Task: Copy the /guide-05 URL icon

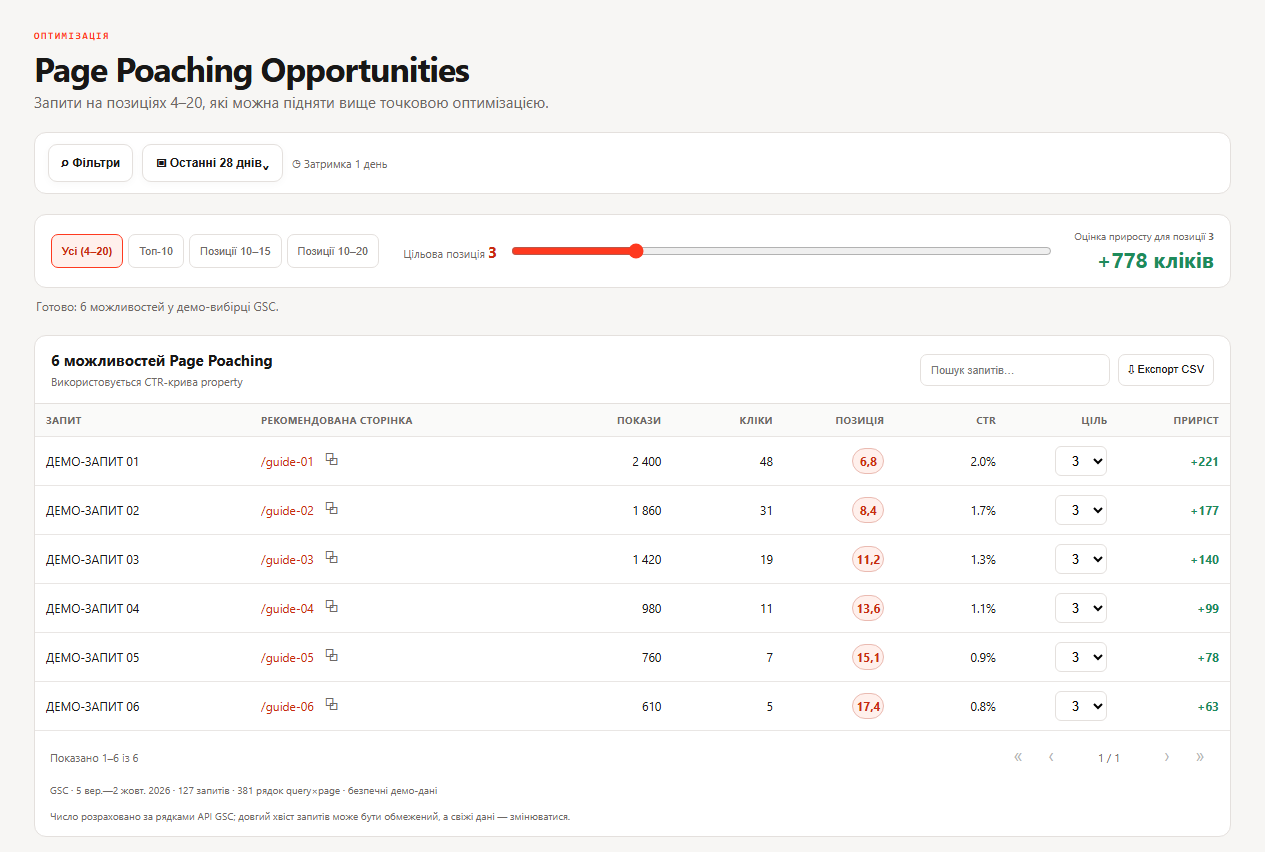Action: 332,656
